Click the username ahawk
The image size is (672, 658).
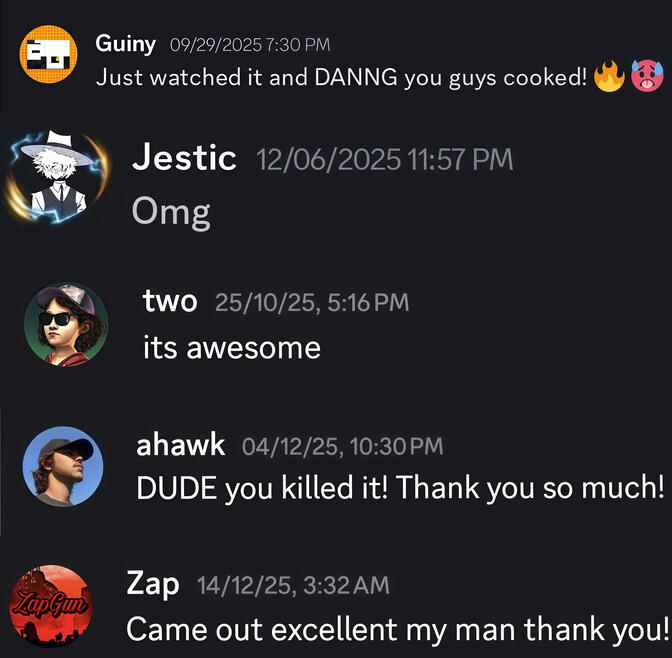coord(180,445)
